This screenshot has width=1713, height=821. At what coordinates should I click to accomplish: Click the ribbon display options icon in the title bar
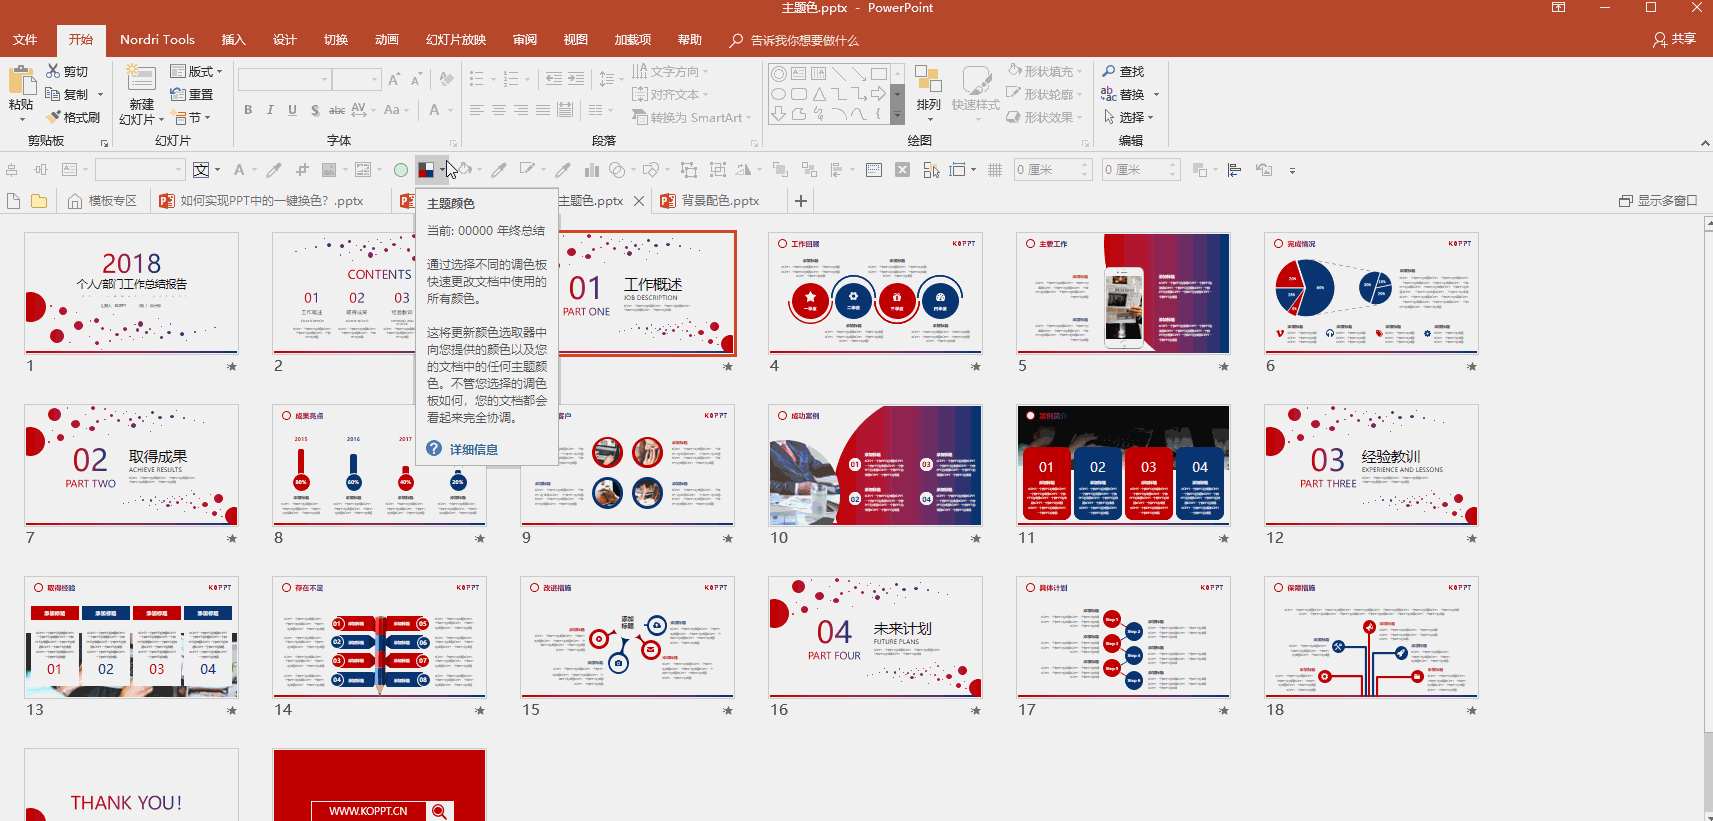point(1558,8)
